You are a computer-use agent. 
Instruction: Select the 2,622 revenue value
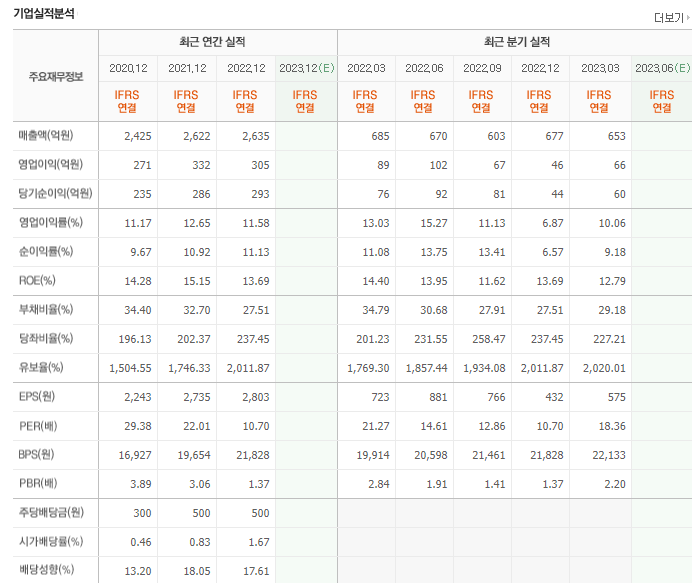point(197,136)
